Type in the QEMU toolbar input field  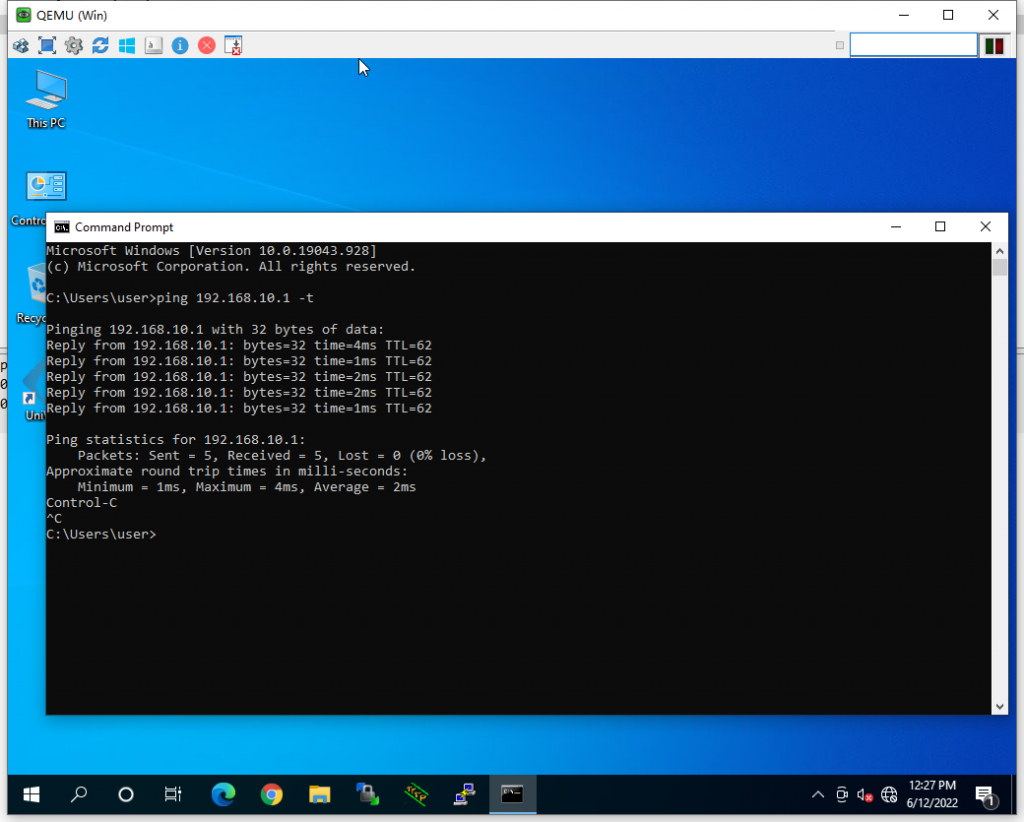point(913,45)
